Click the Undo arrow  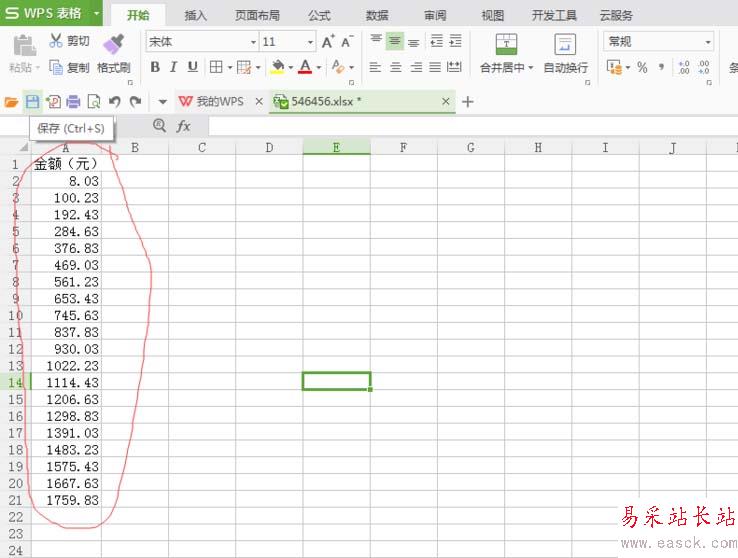point(114,102)
